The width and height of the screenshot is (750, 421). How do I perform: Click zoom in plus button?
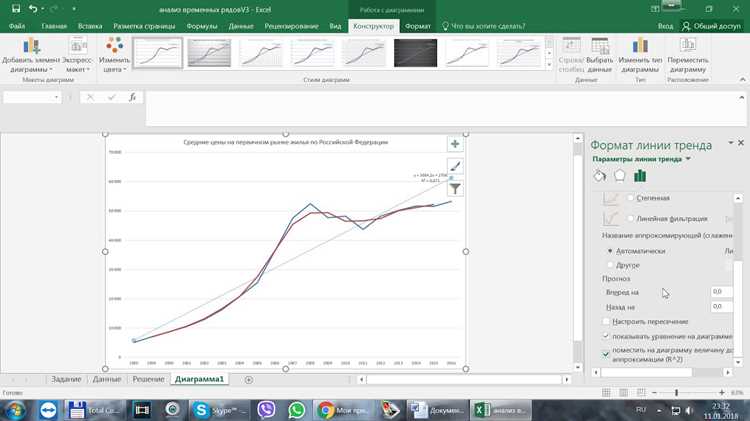coord(722,392)
